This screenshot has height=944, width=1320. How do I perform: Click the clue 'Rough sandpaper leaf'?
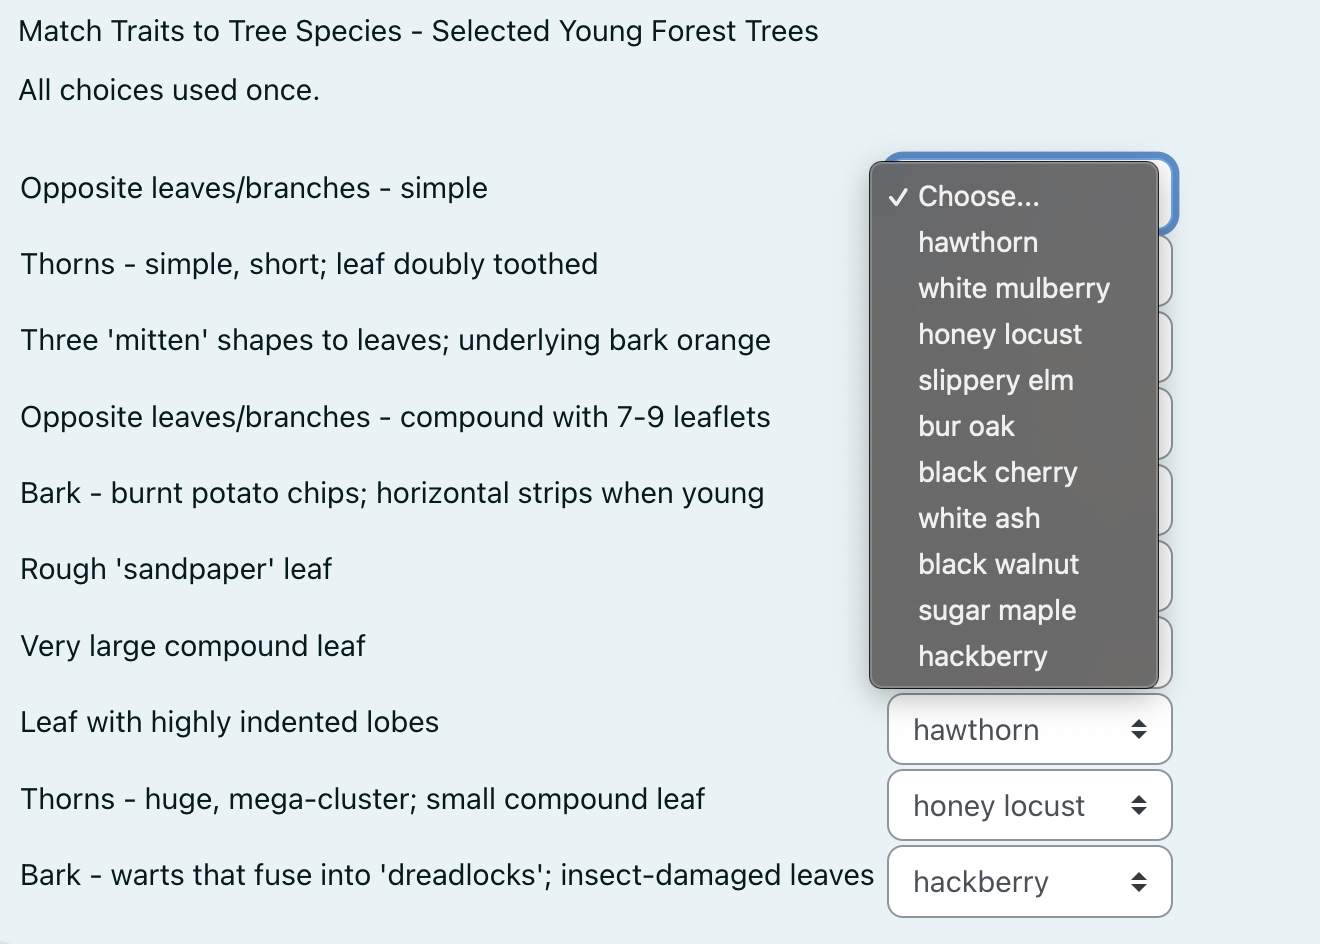(176, 569)
